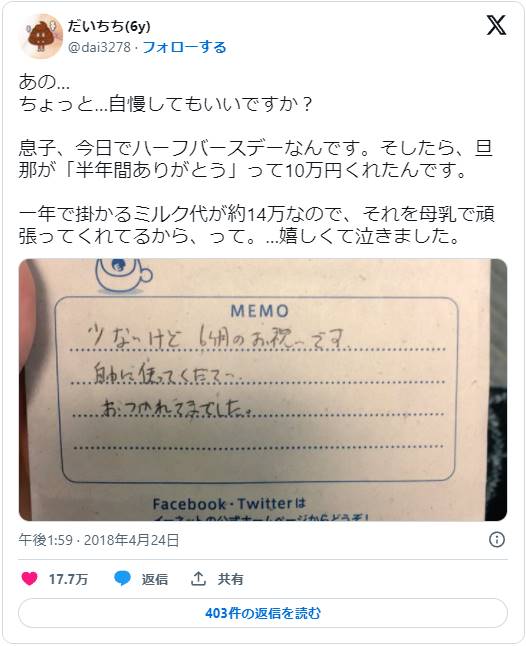526x646 pixels.
Task: Click the フォローする follow link
Action: point(184,47)
